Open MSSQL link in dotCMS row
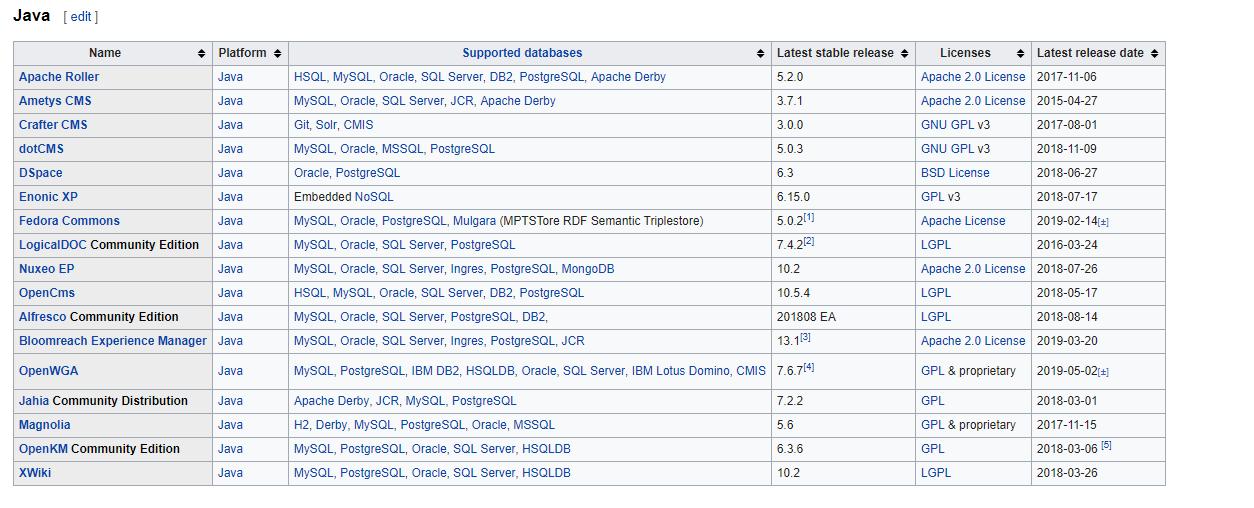This screenshot has height=508, width=1254. 402,149
